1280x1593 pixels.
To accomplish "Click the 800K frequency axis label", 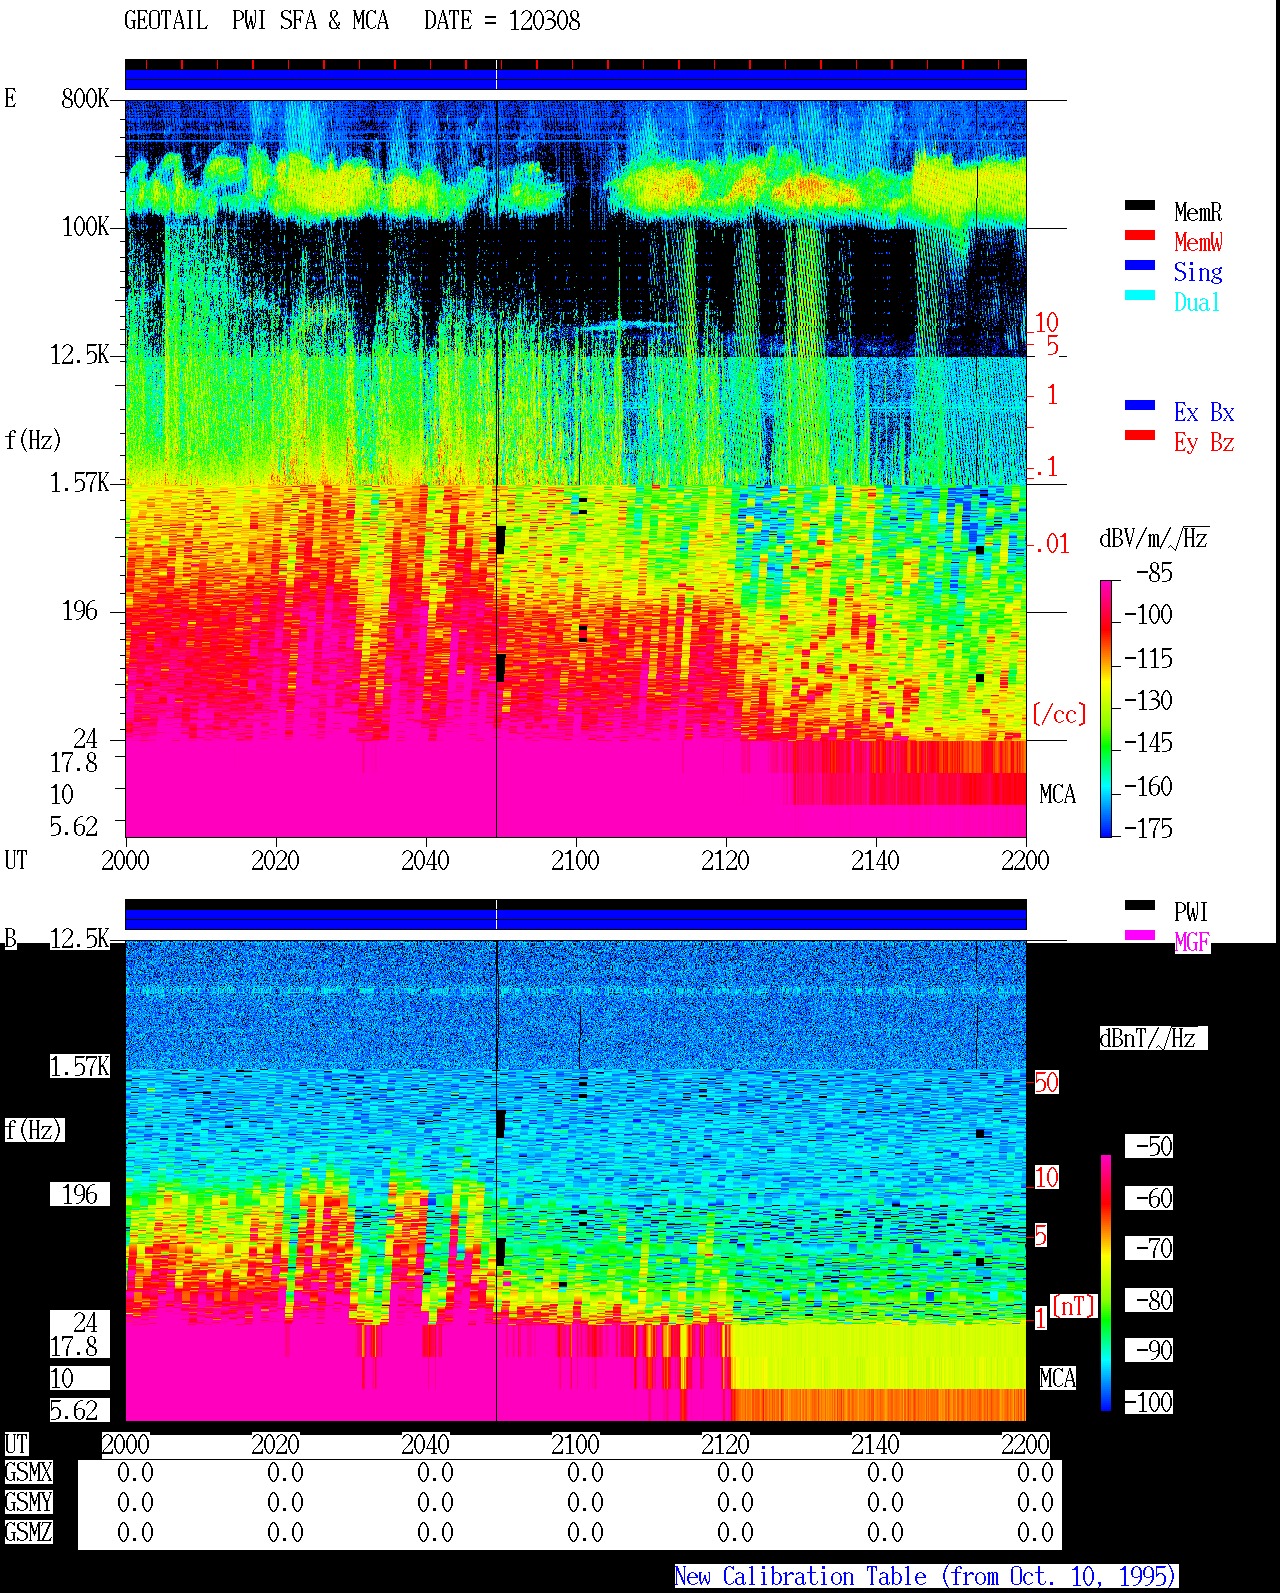I will (x=85, y=98).
